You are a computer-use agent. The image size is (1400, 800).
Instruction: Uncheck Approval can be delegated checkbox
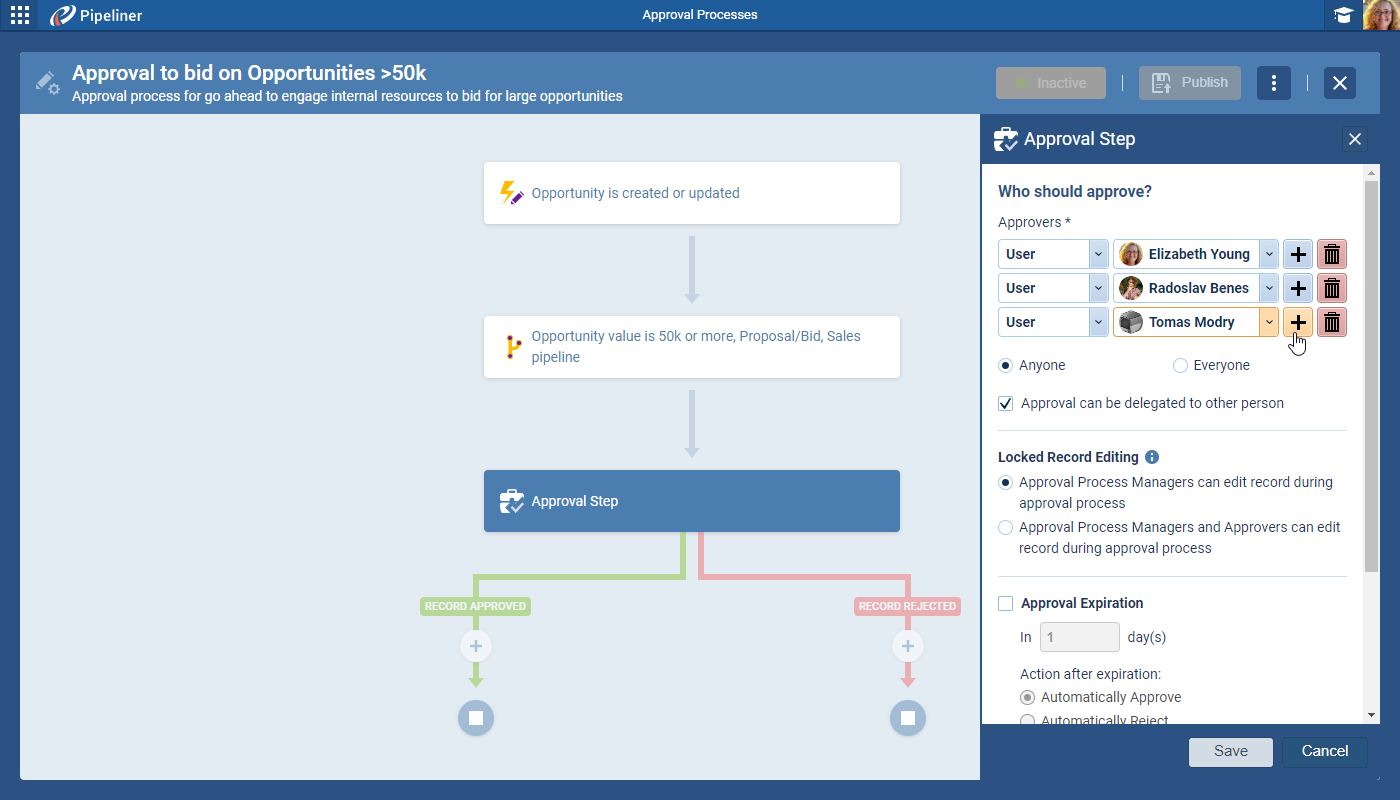[1006, 404]
